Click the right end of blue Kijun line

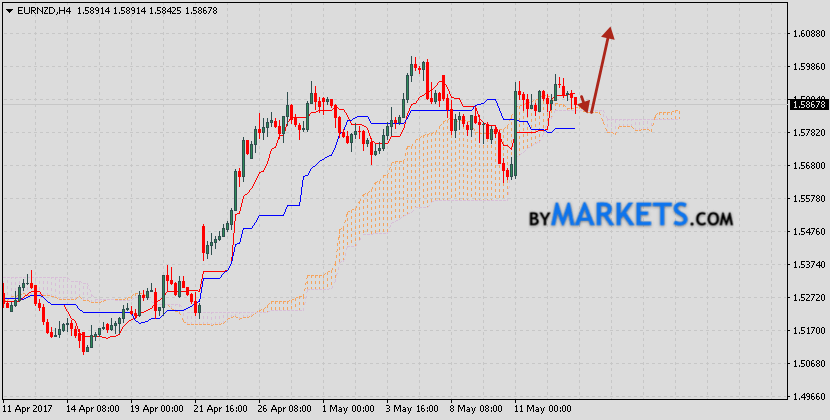pyautogui.click(x=573, y=128)
